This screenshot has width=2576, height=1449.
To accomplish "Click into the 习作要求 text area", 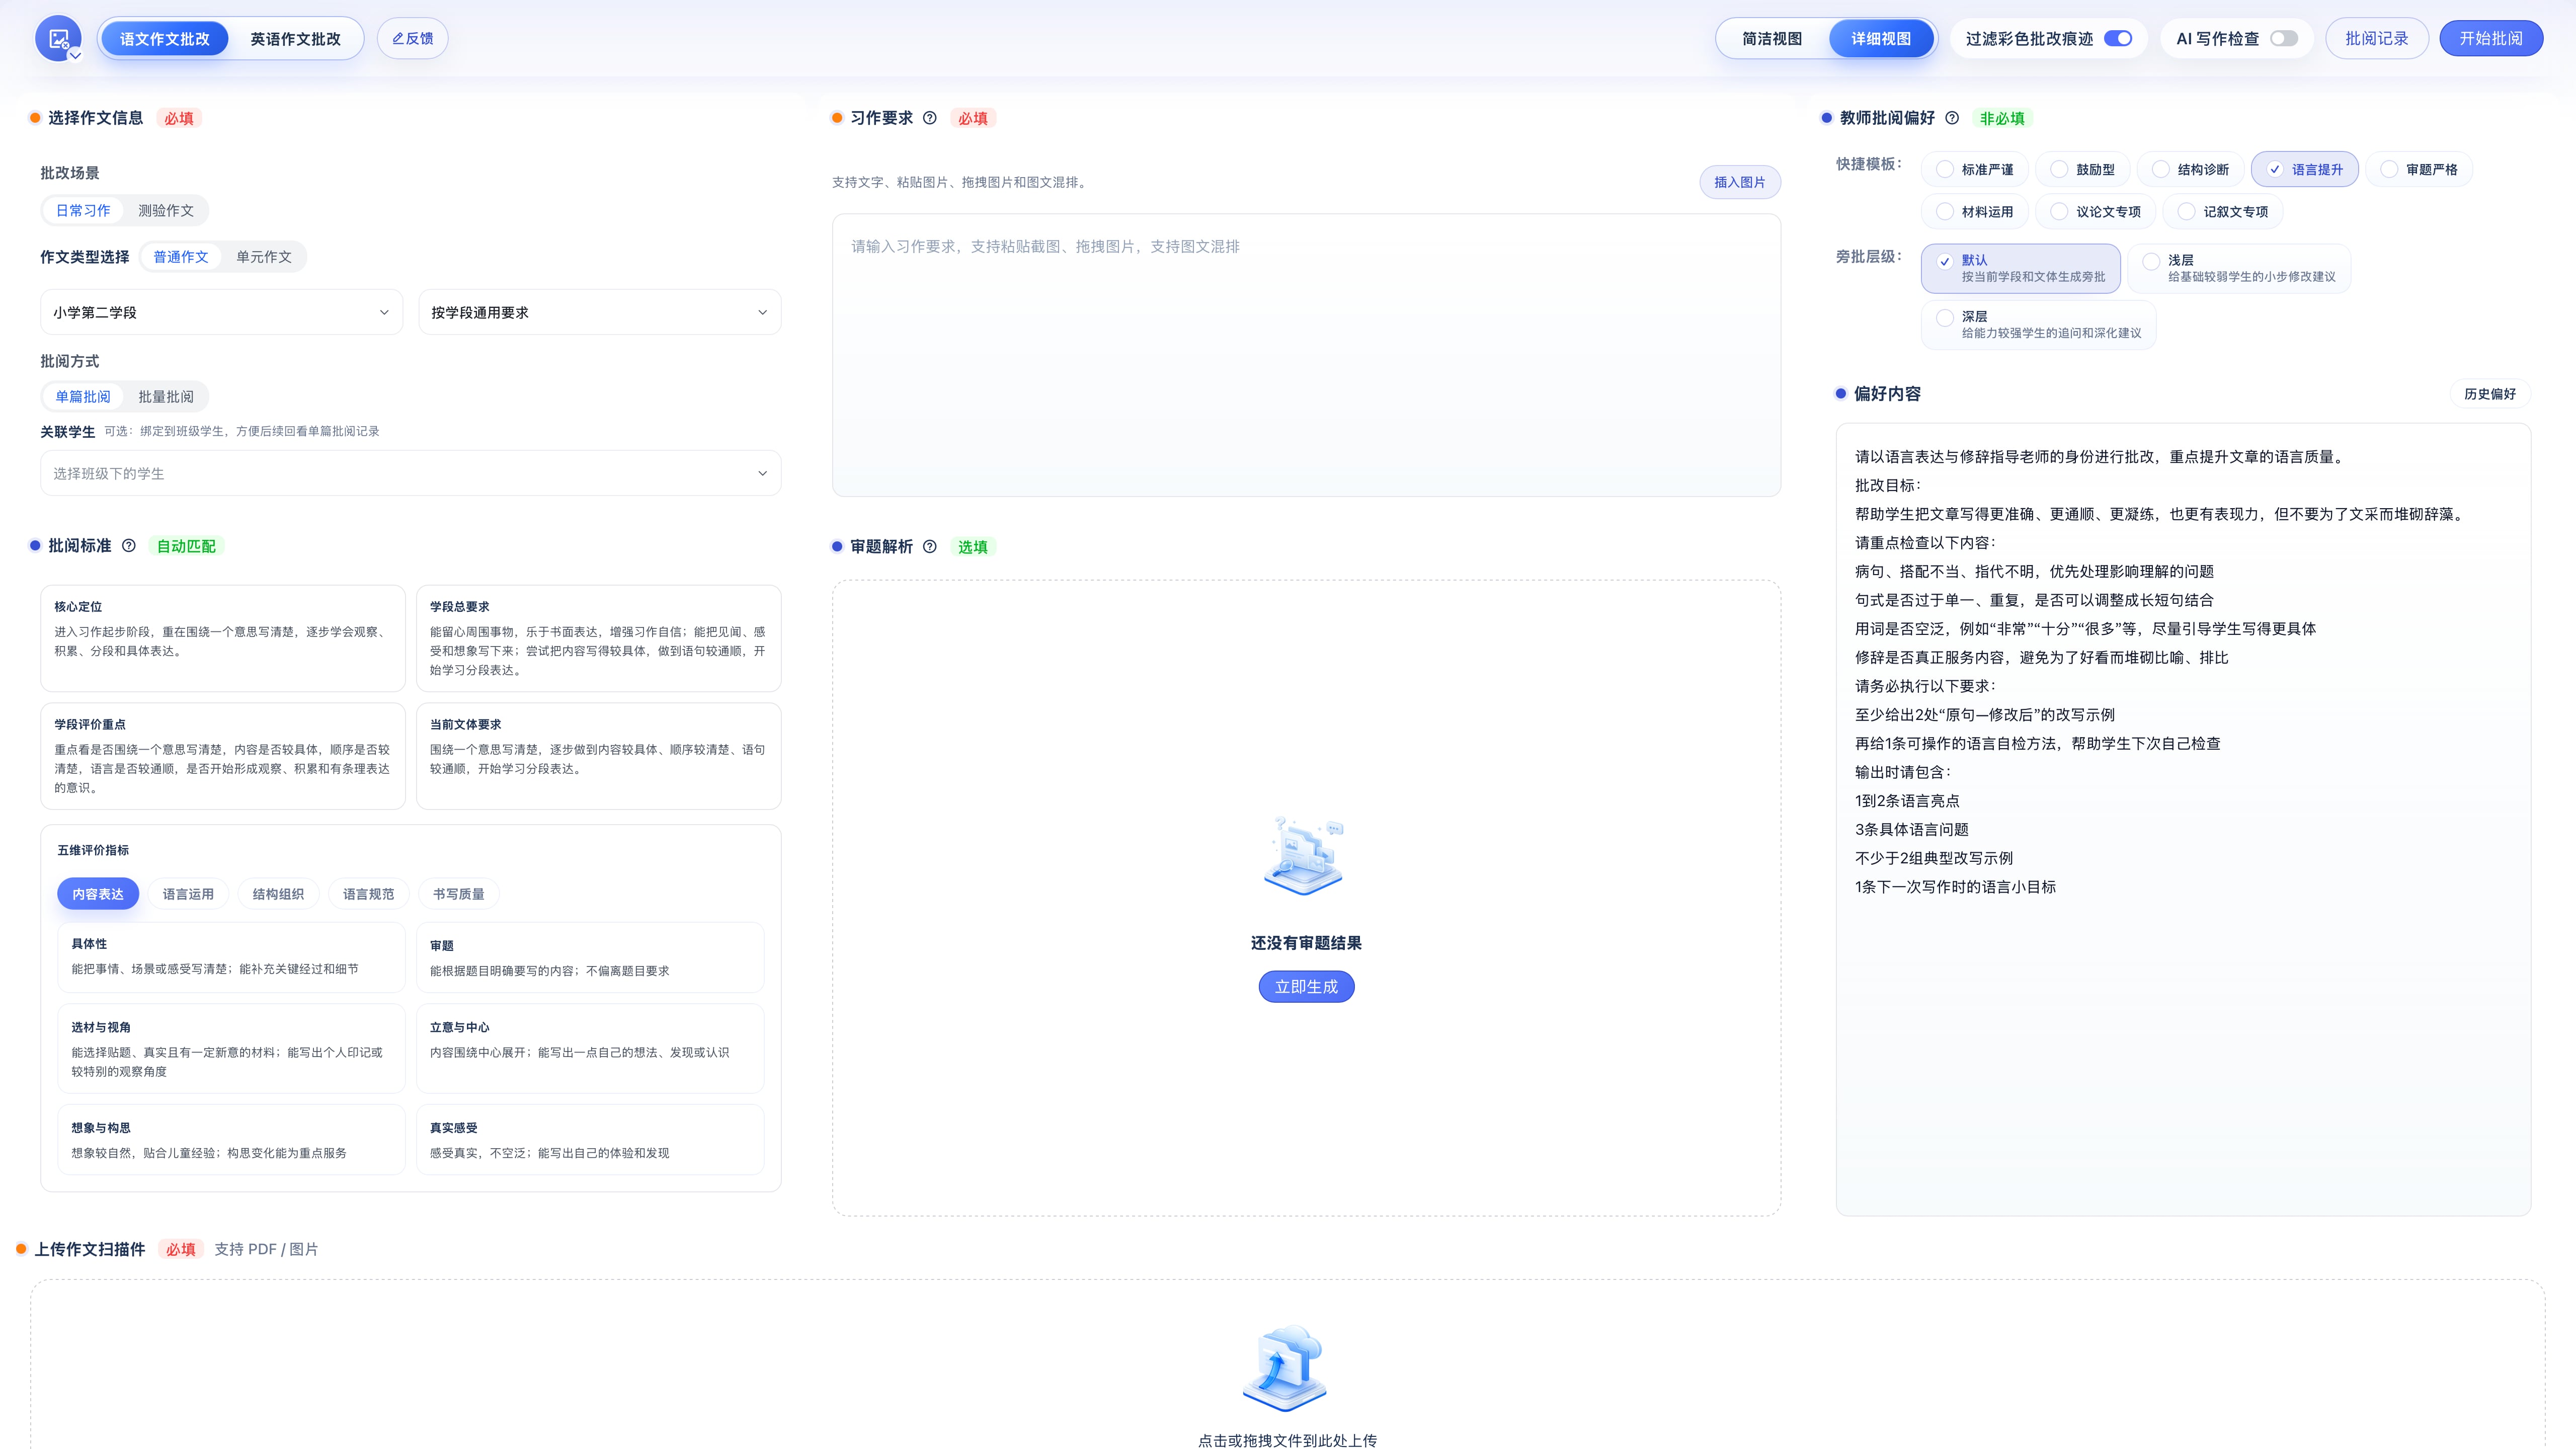I will coord(1306,355).
